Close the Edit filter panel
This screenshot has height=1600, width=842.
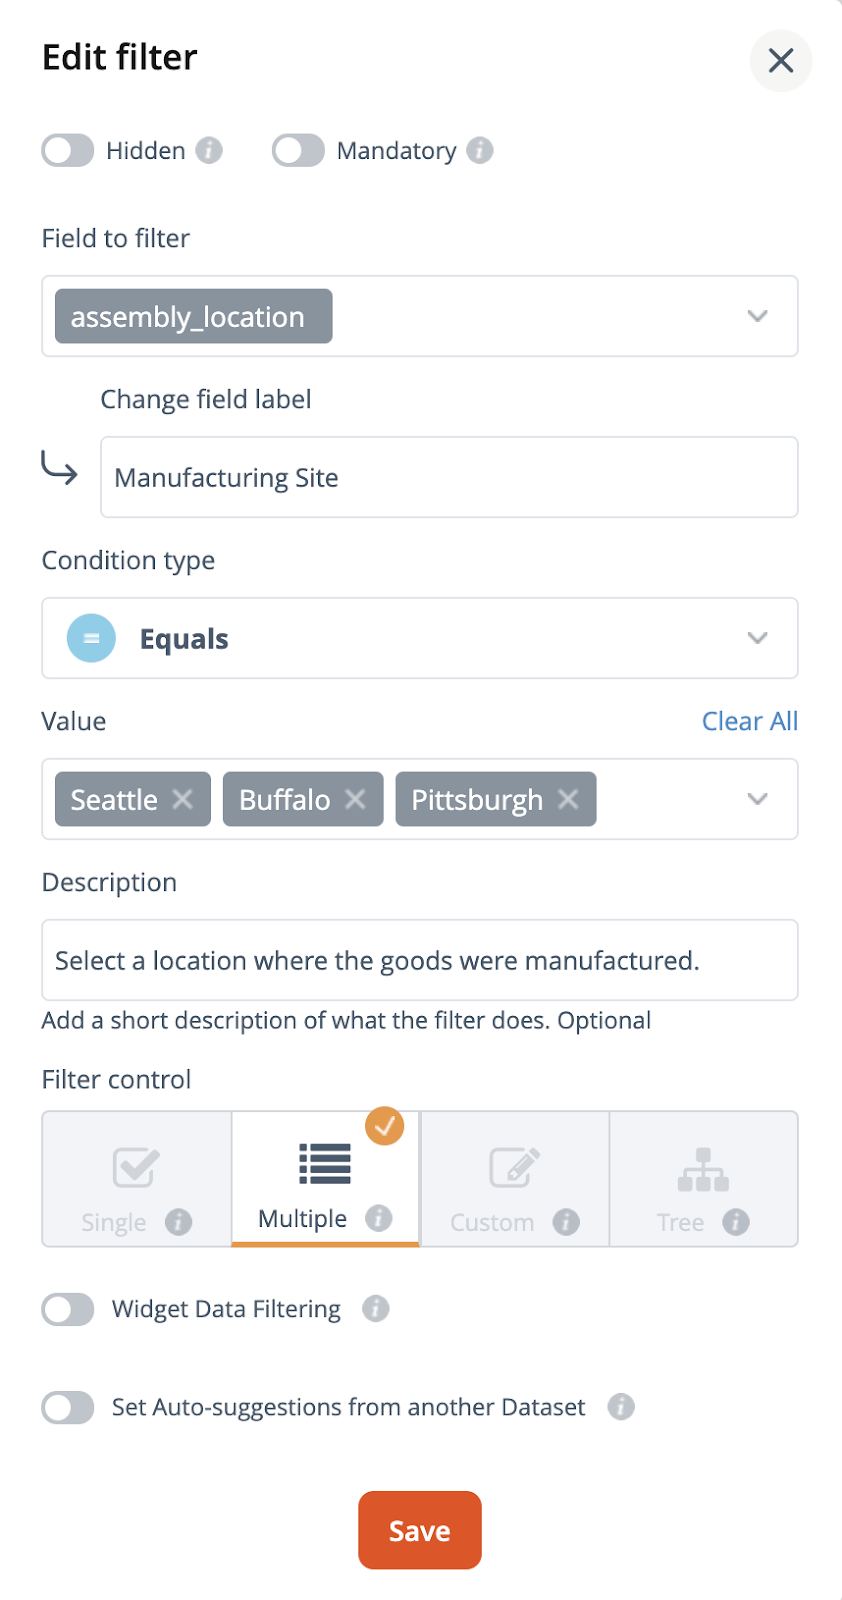point(781,60)
